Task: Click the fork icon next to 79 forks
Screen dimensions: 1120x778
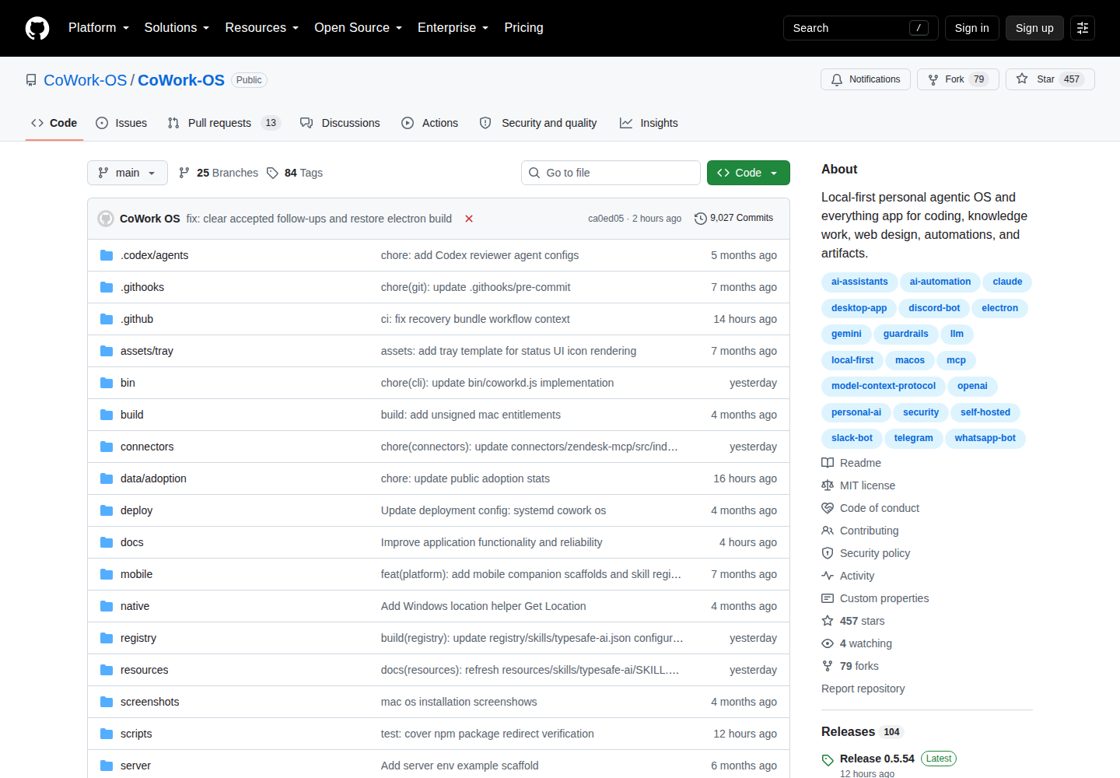Action: (x=827, y=666)
